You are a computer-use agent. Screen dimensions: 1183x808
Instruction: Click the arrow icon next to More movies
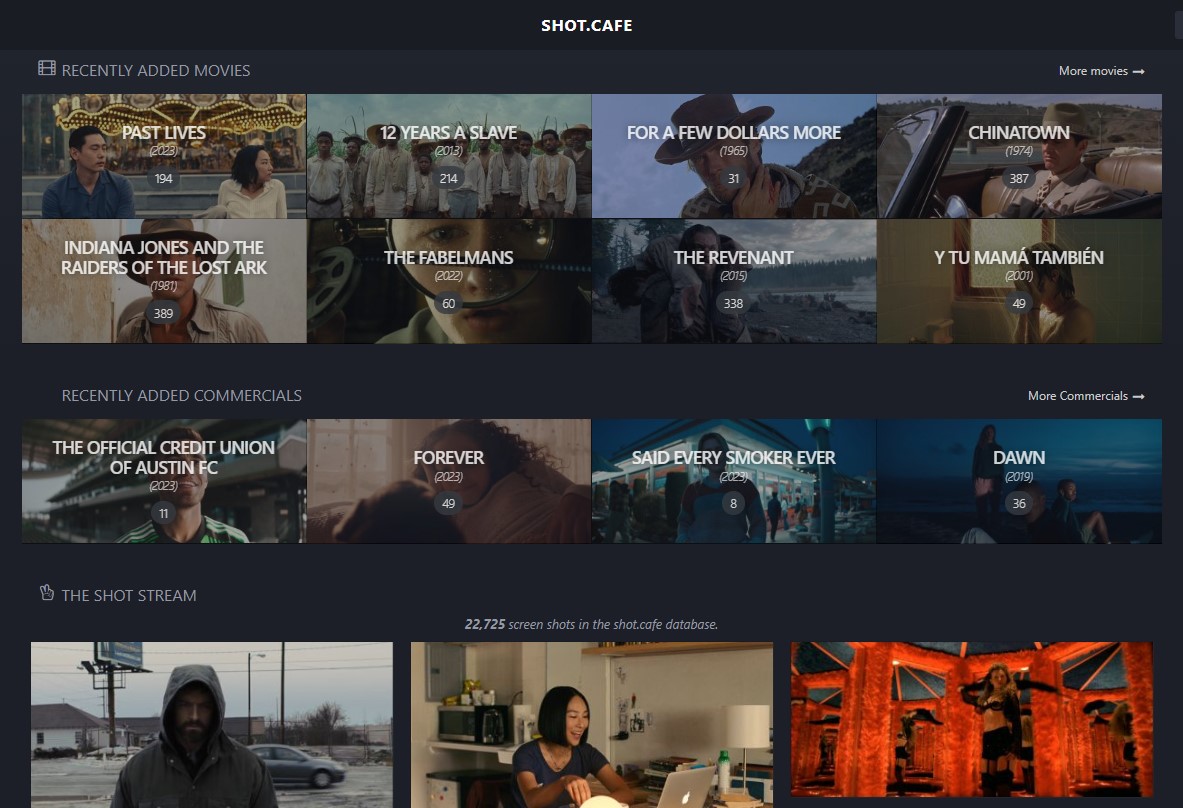1138,72
